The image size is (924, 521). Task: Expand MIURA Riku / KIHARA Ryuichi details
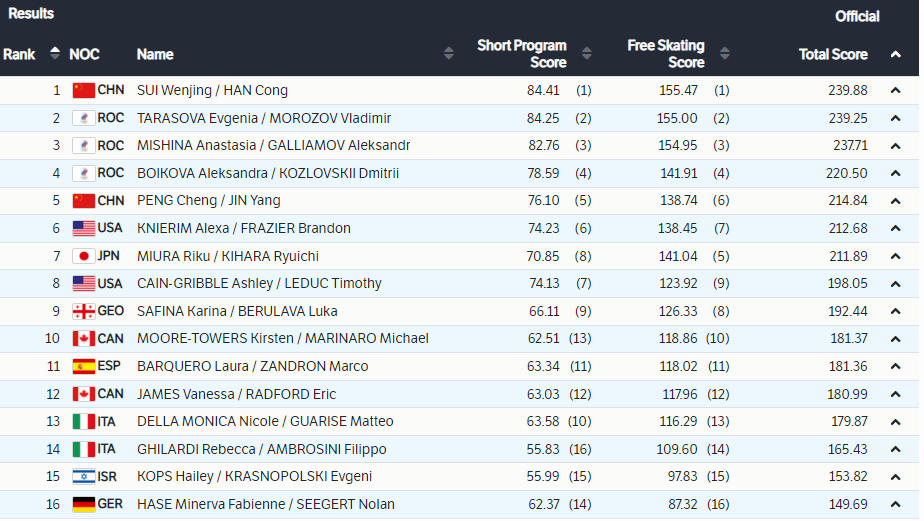click(x=896, y=256)
